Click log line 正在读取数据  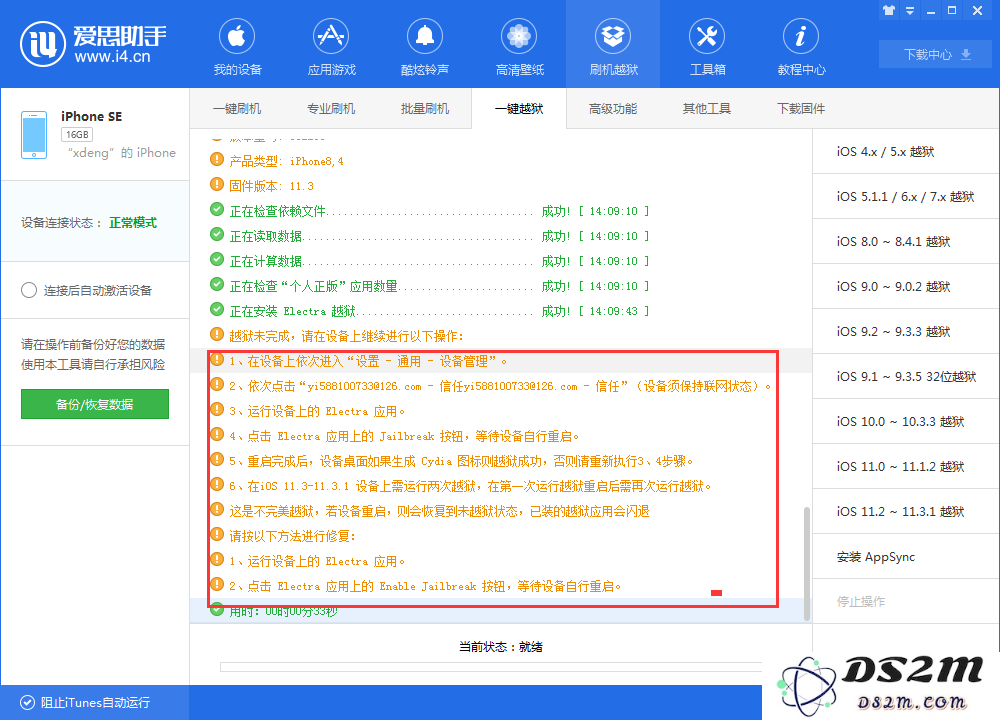pos(439,236)
